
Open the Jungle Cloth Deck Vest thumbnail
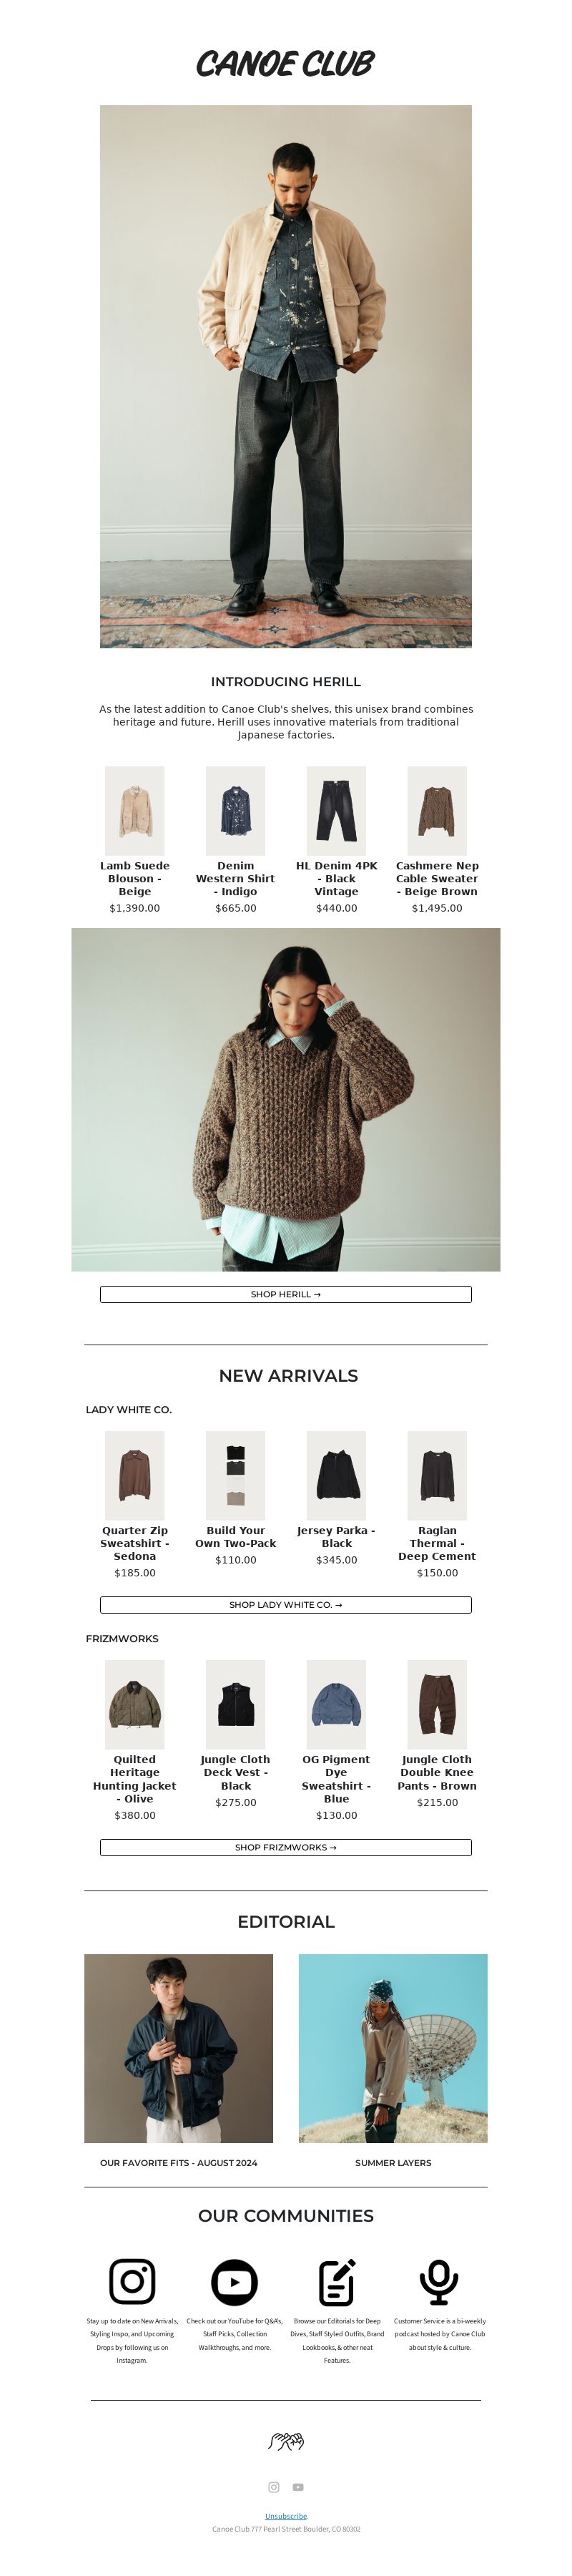click(x=236, y=1703)
